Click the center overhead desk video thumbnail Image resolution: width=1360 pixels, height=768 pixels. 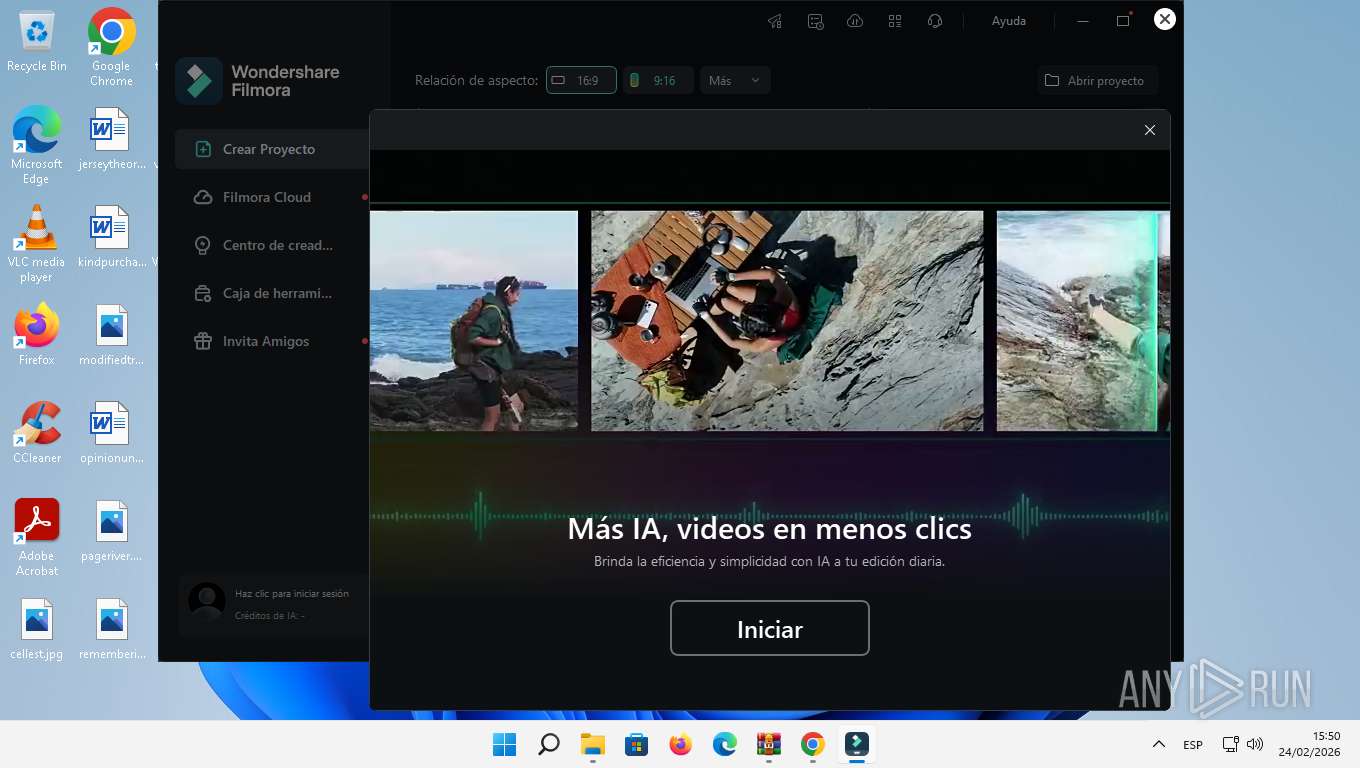tap(787, 321)
